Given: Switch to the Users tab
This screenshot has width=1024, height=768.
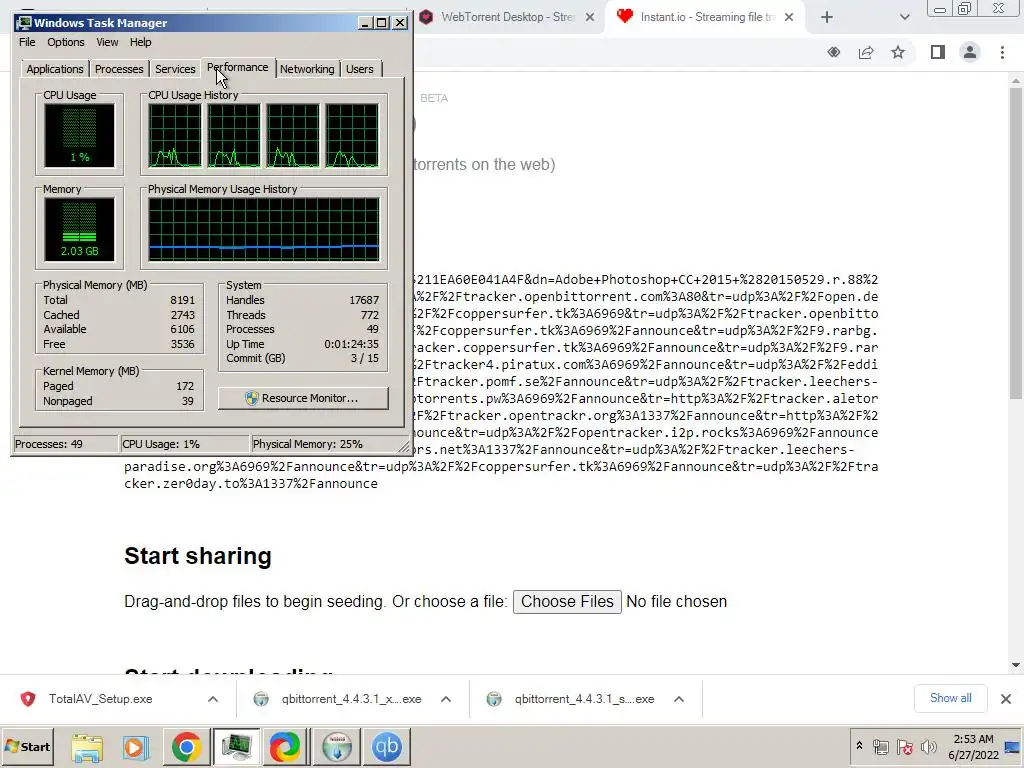Looking at the screenshot, I should (x=360, y=69).
